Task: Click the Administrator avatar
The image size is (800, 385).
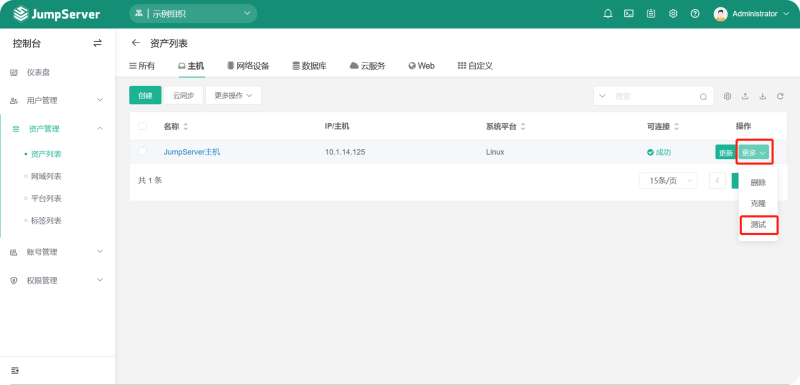Action: (x=720, y=14)
